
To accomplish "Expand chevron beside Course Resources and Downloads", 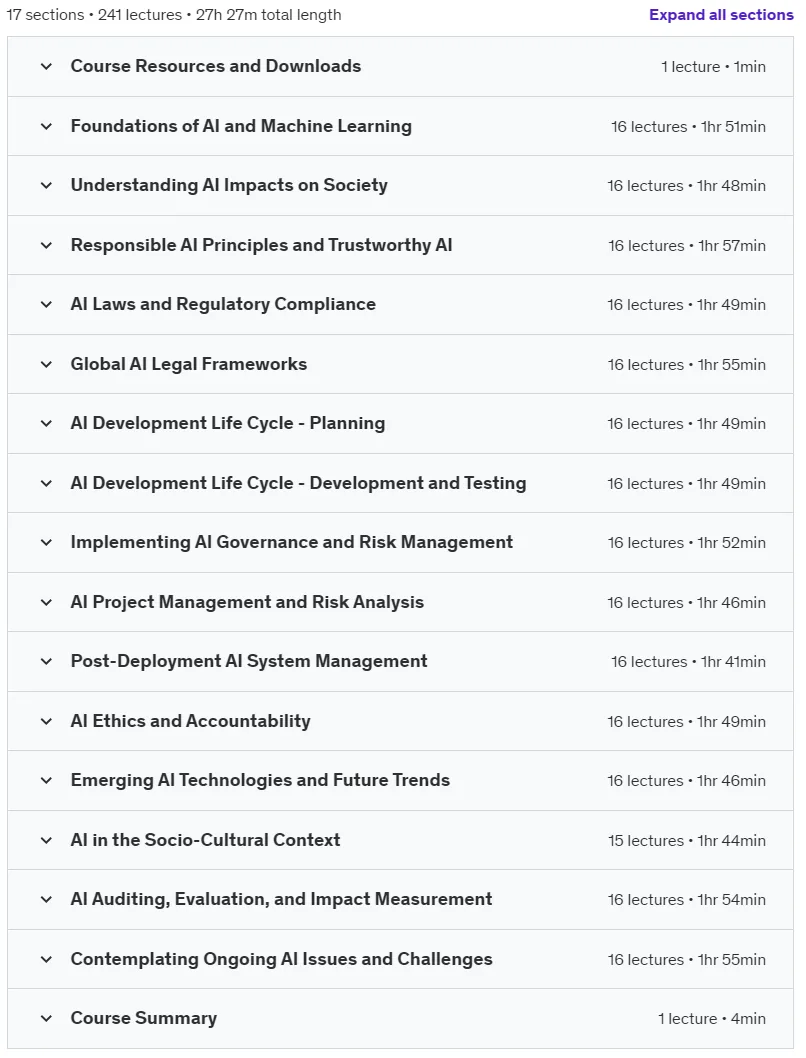I will coord(46,66).
